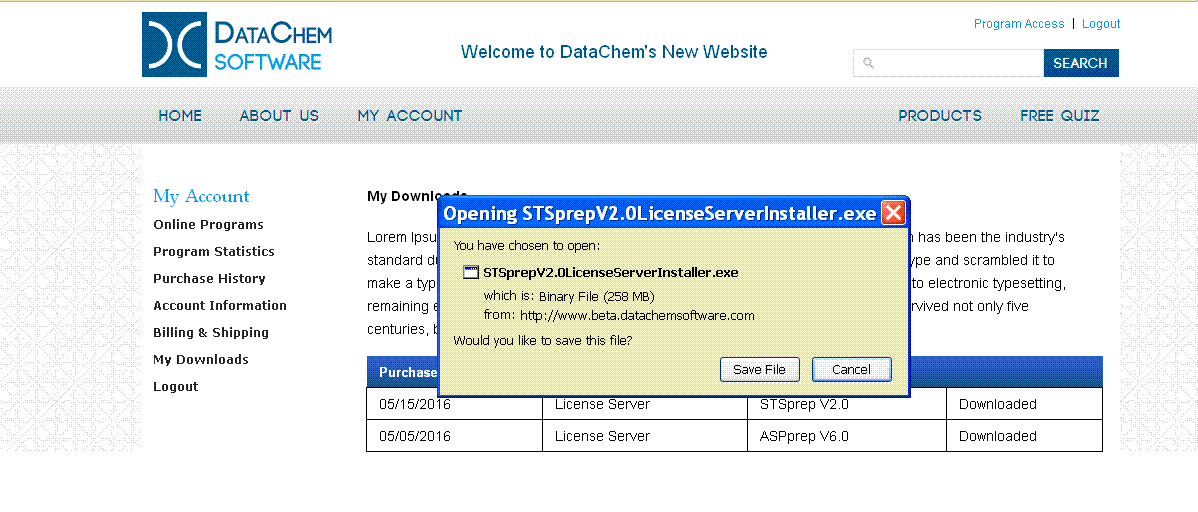Click the dialog title Opening STSprepV2.0LicenseServerInstaller.exe
This screenshot has height=512, width=1198.
(659, 213)
